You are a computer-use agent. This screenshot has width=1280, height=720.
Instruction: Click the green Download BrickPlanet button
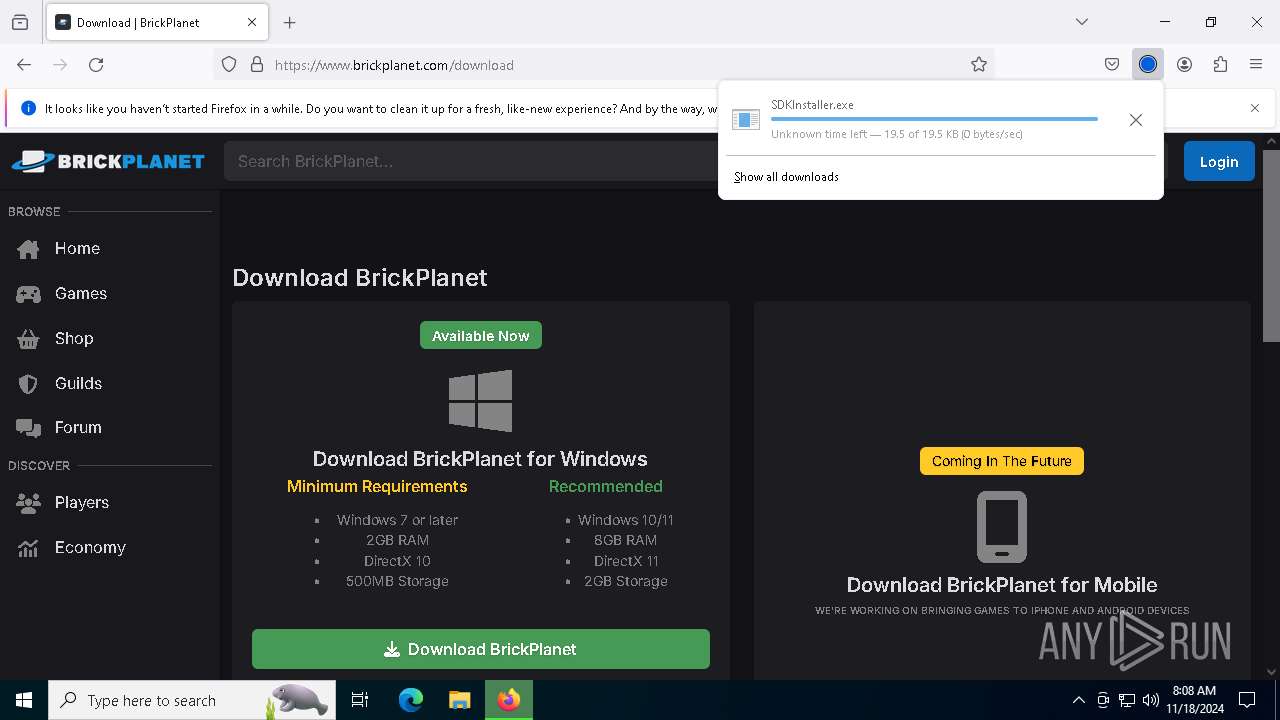pyautogui.click(x=481, y=649)
